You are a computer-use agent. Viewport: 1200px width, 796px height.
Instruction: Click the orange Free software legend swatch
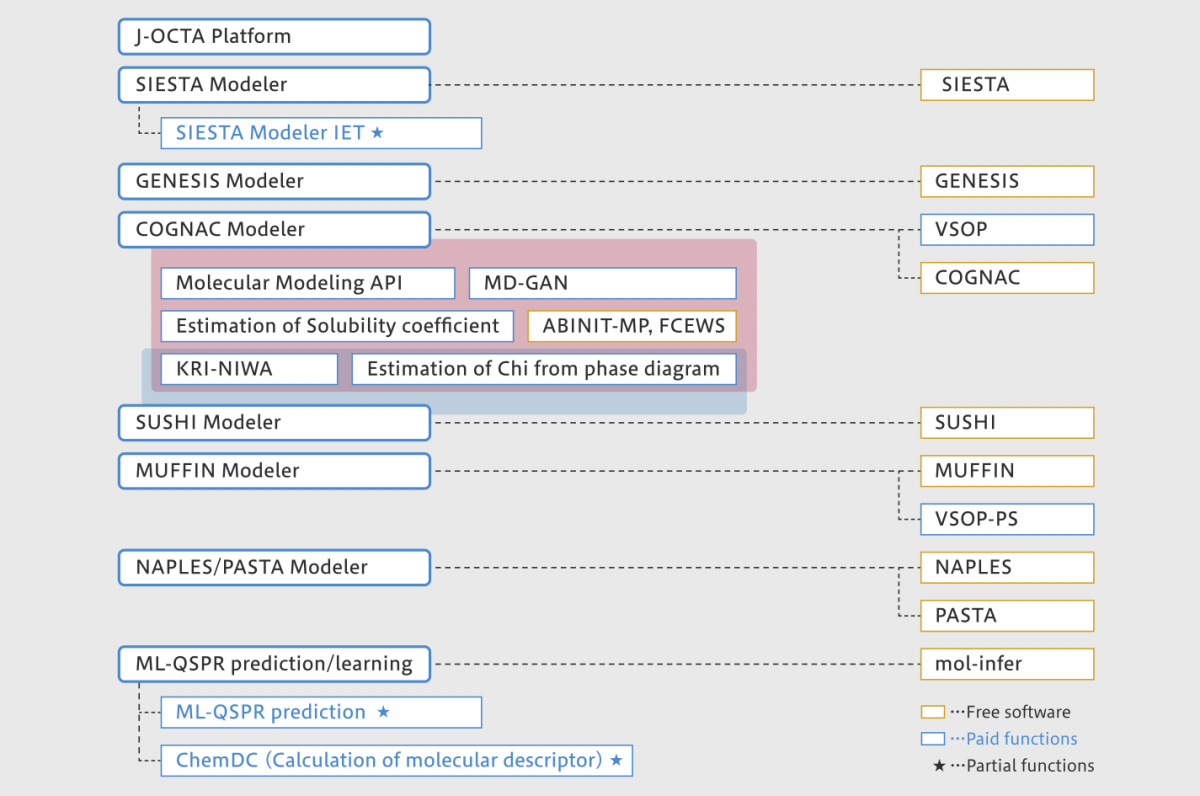[x=932, y=713]
